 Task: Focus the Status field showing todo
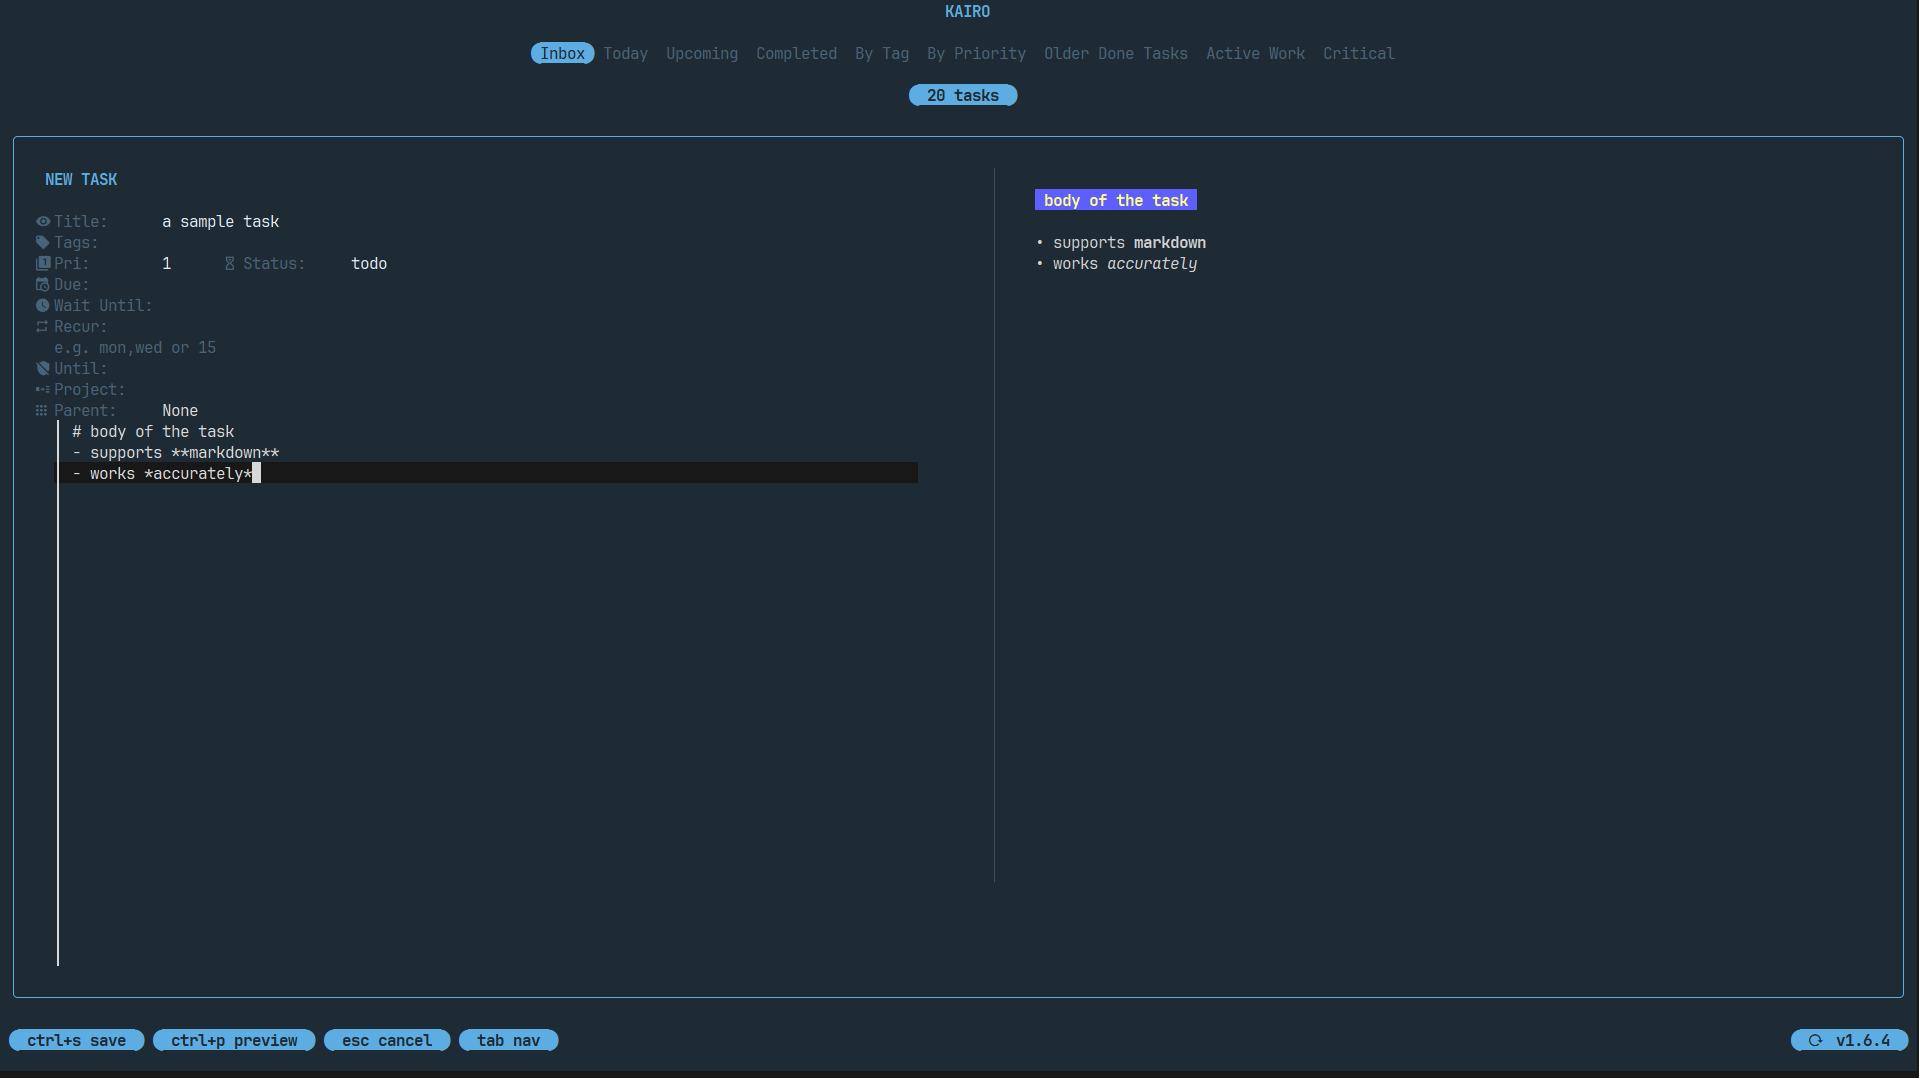pos(369,264)
